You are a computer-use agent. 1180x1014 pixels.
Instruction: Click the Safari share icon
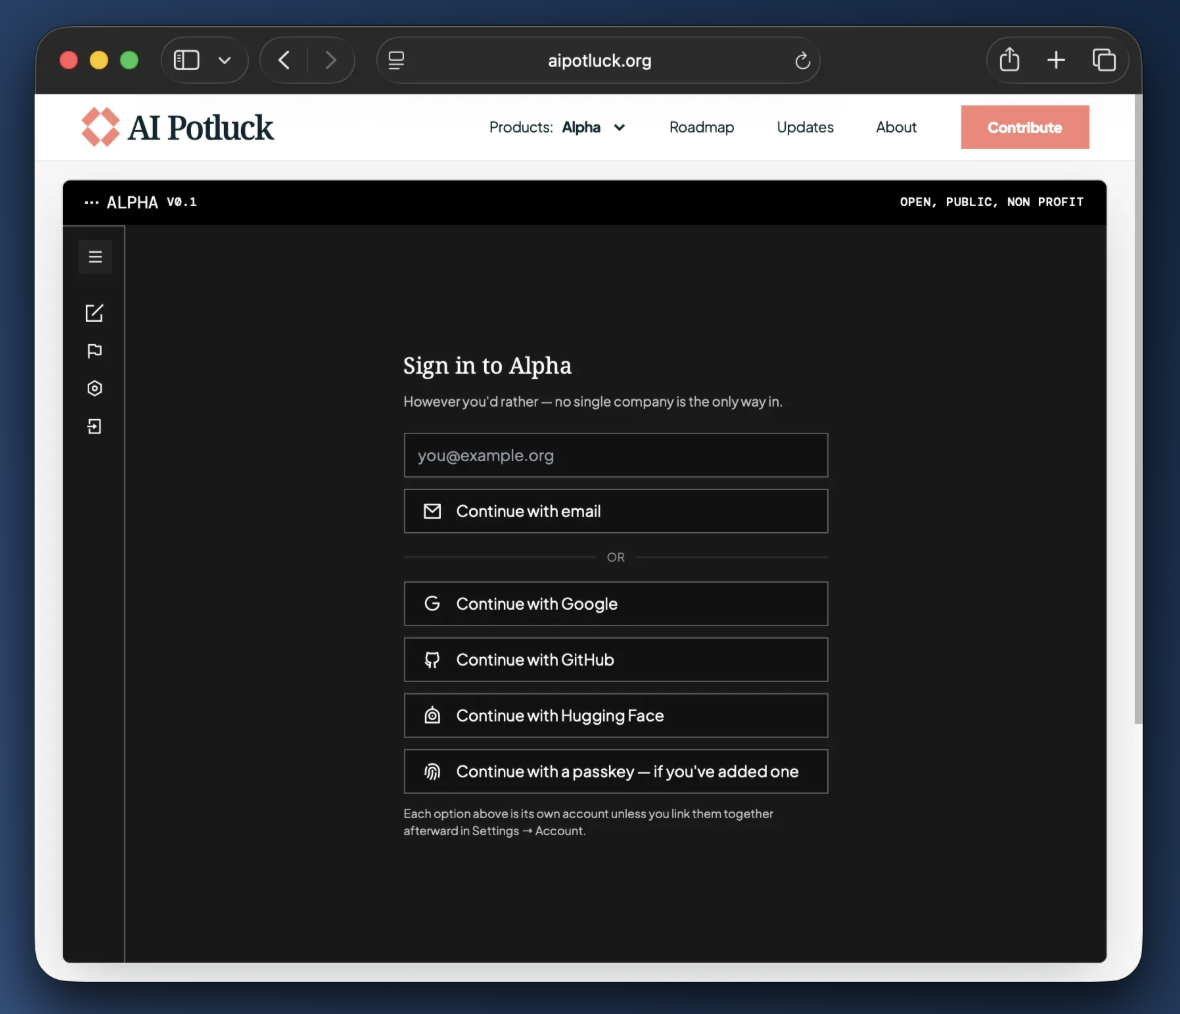(1009, 59)
